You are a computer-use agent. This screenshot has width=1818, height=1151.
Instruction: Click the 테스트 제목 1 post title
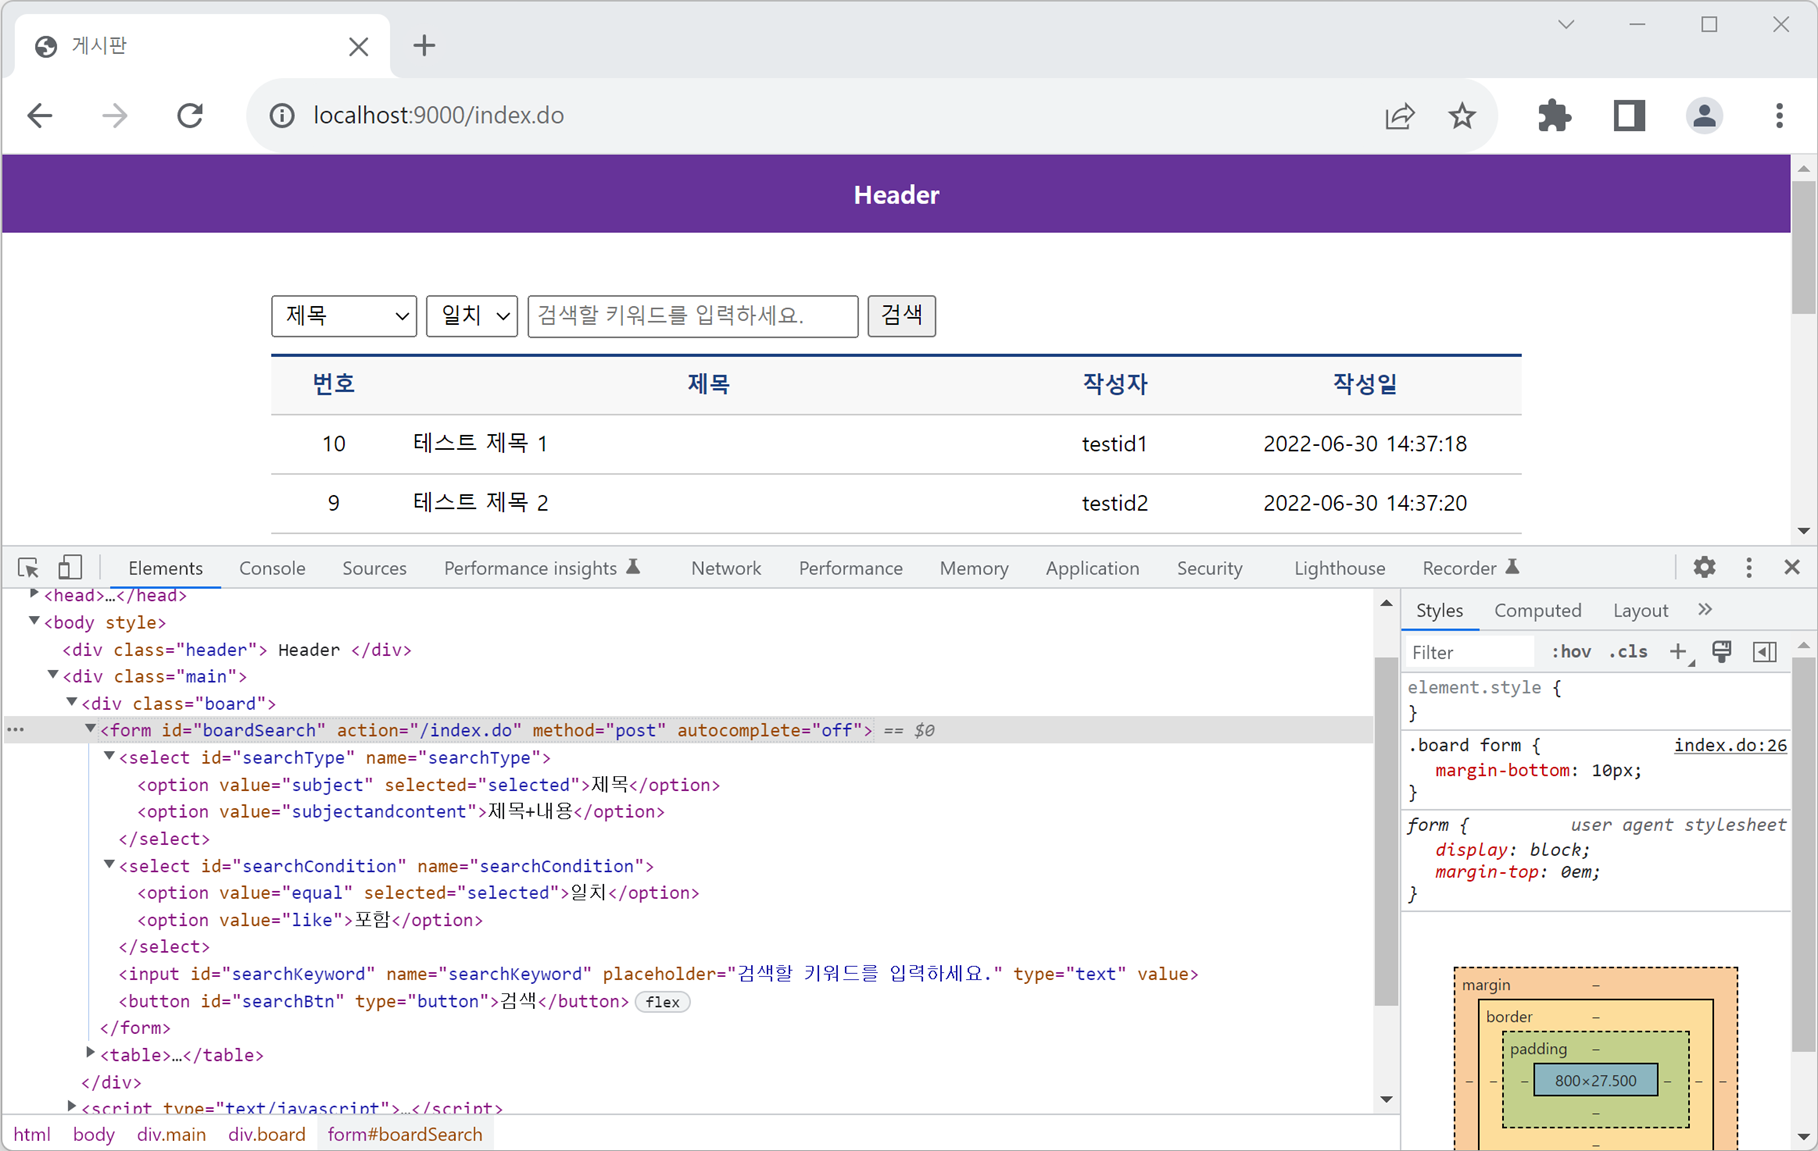tap(480, 443)
